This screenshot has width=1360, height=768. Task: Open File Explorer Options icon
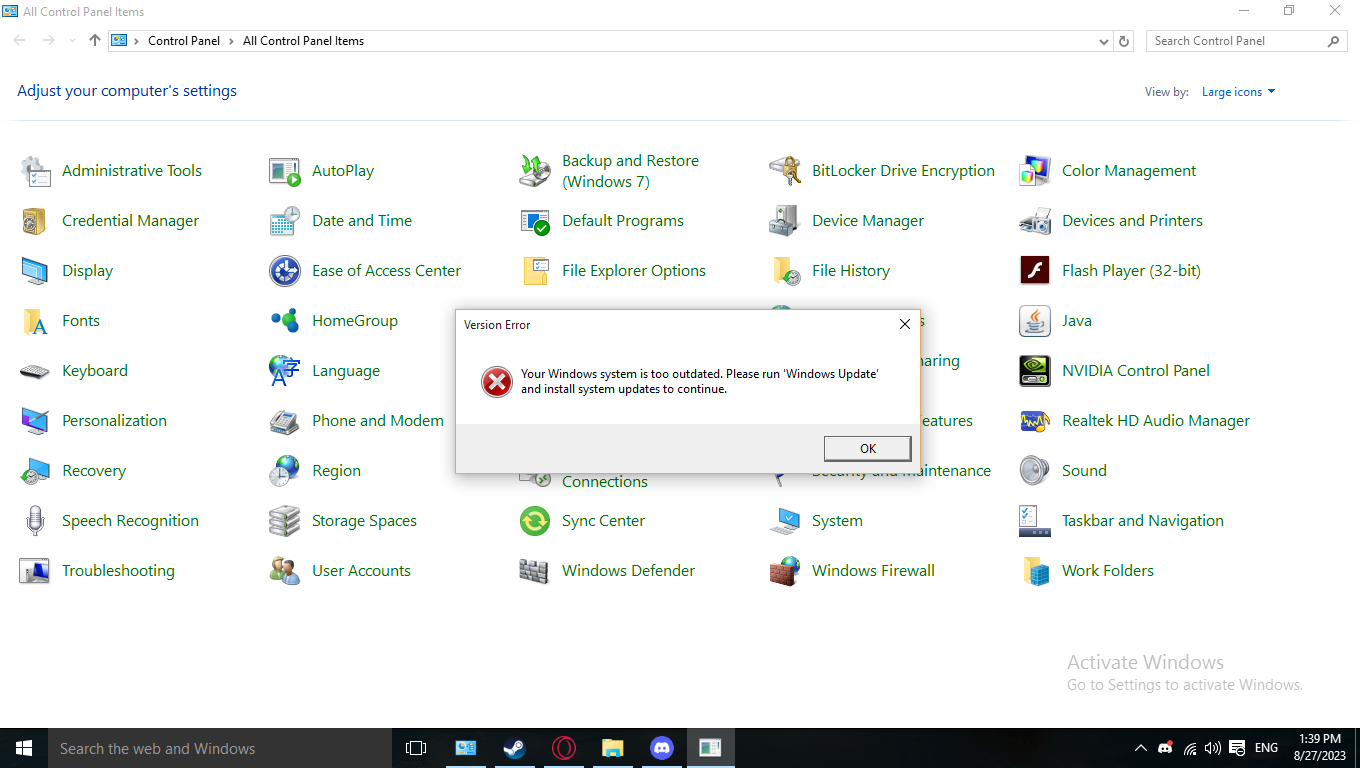click(535, 271)
